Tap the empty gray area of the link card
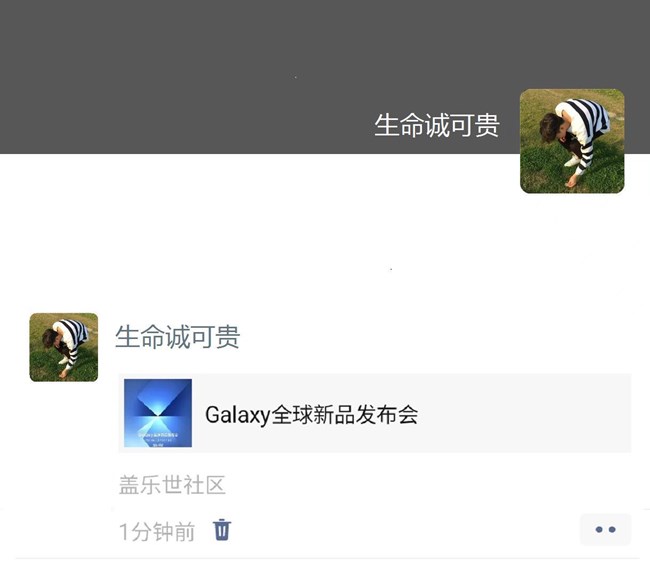Screen dimensions: 650x565 524,413
